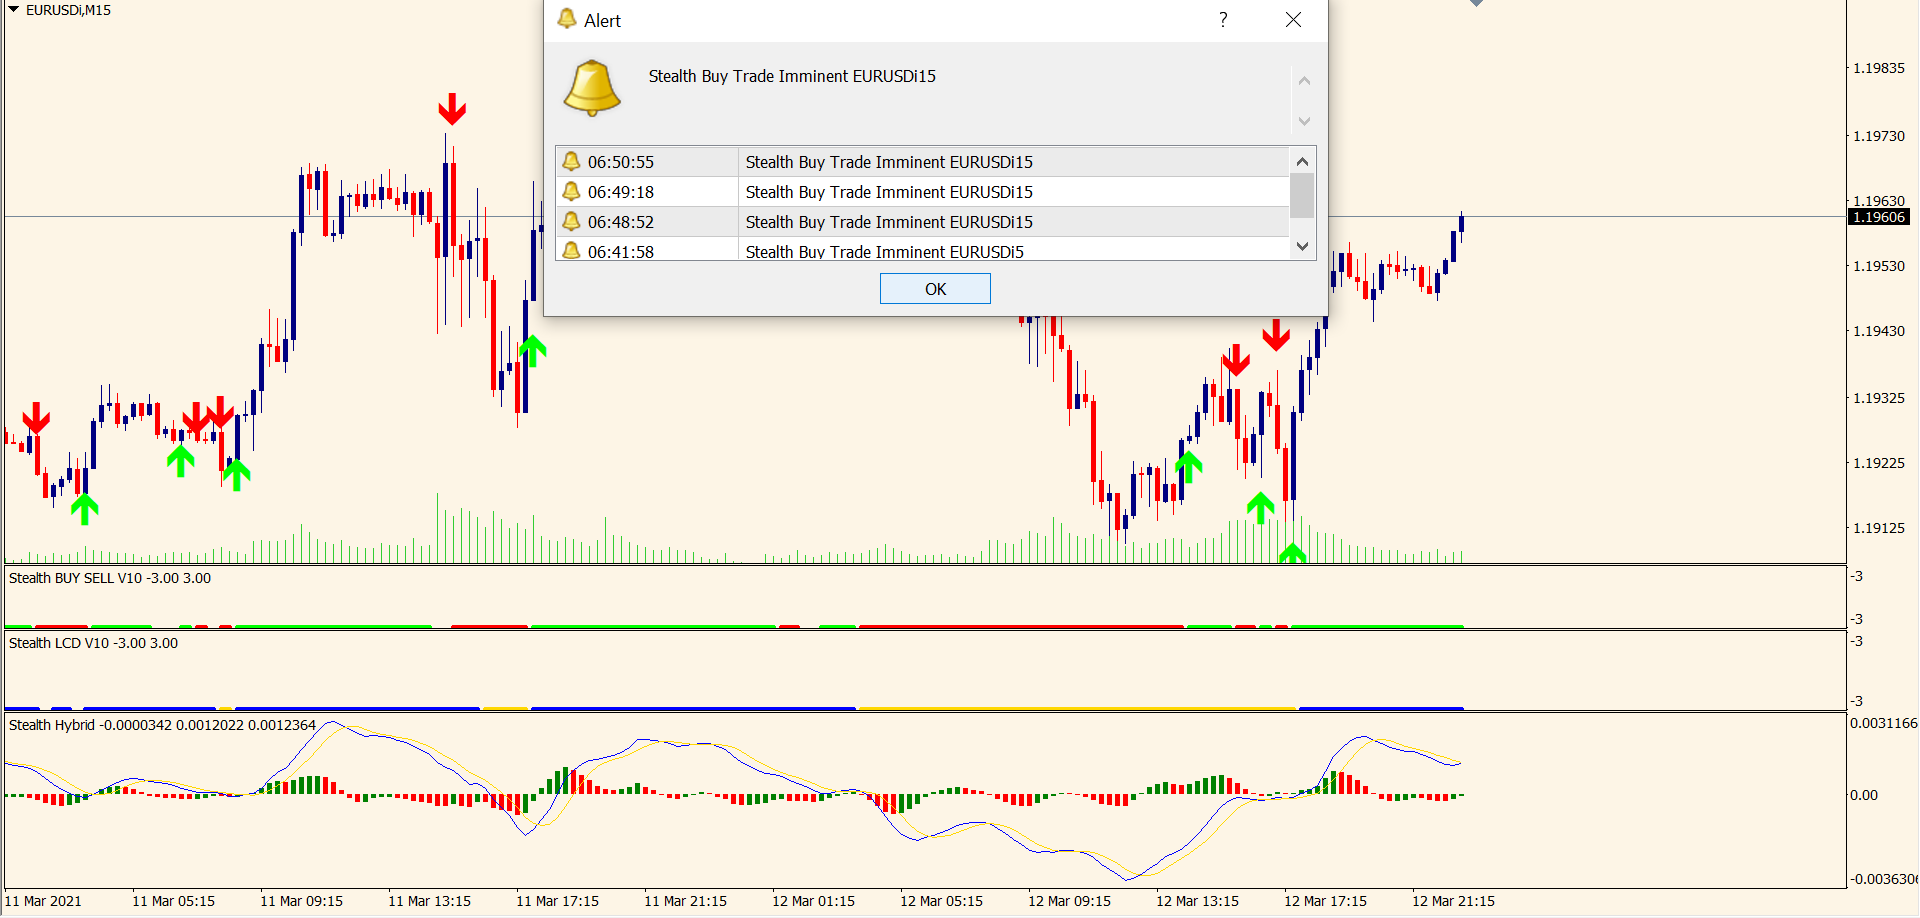
Task: Click the alert list scrollbar thumb
Action: pos(1302,195)
